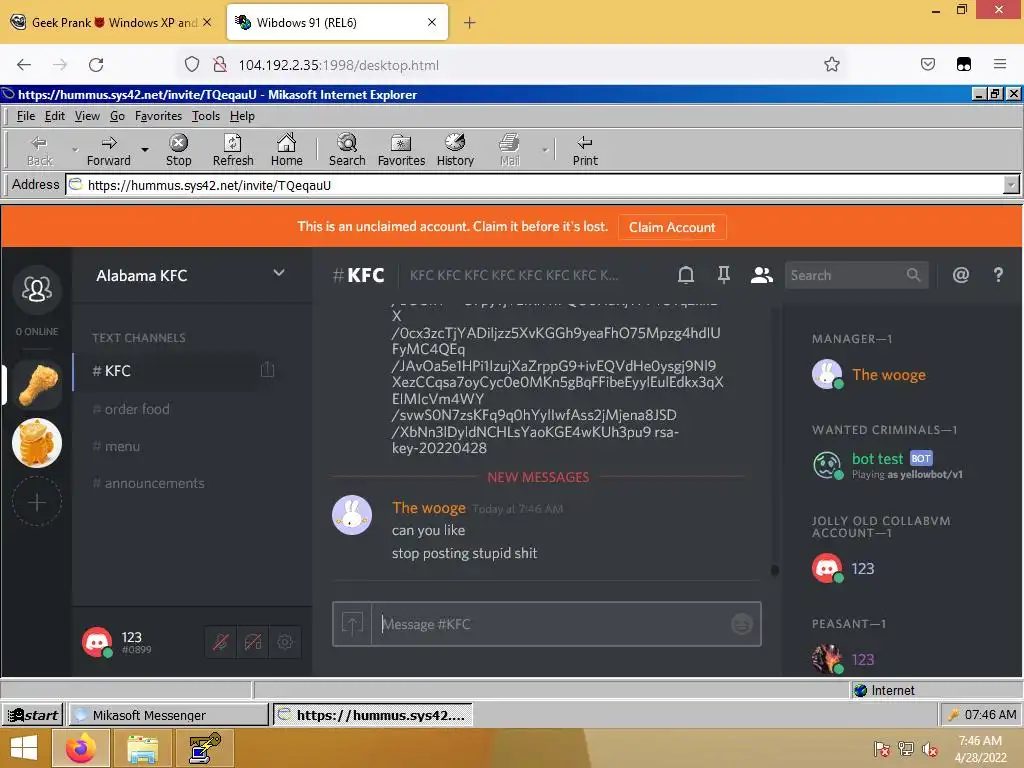Image resolution: width=1024 pixels, height=768 pixels.
Task: Open the Edit menu
Action: (x=54, y=116)
